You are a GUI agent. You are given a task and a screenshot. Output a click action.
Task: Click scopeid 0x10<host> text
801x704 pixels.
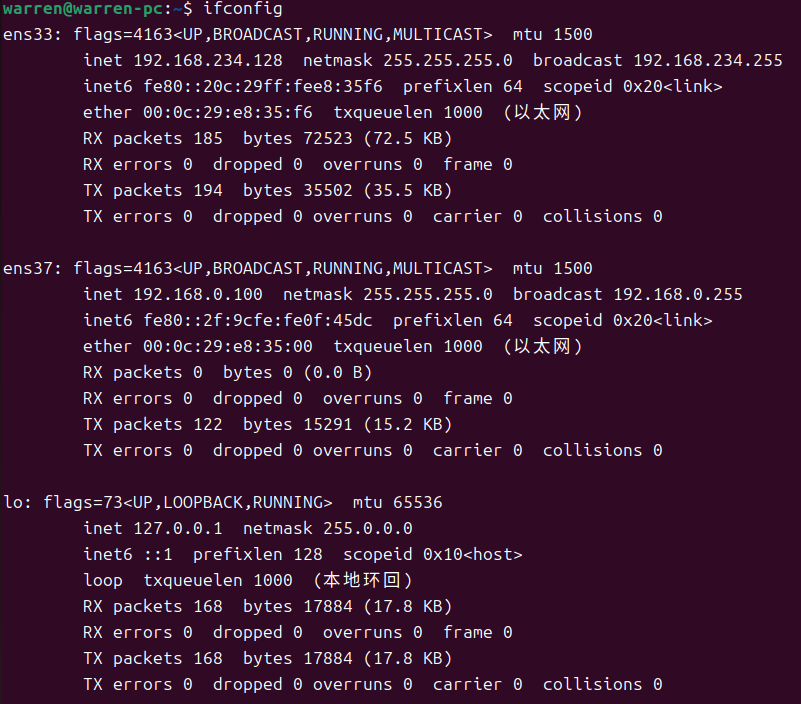click(433, 554)
